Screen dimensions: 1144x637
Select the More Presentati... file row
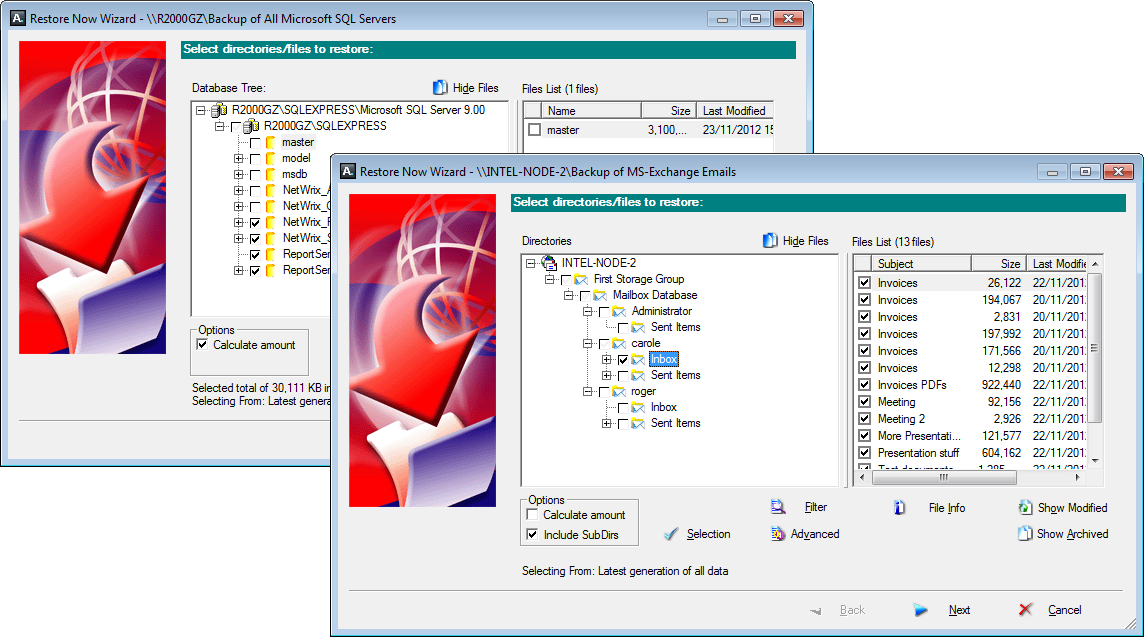[970, 436]
